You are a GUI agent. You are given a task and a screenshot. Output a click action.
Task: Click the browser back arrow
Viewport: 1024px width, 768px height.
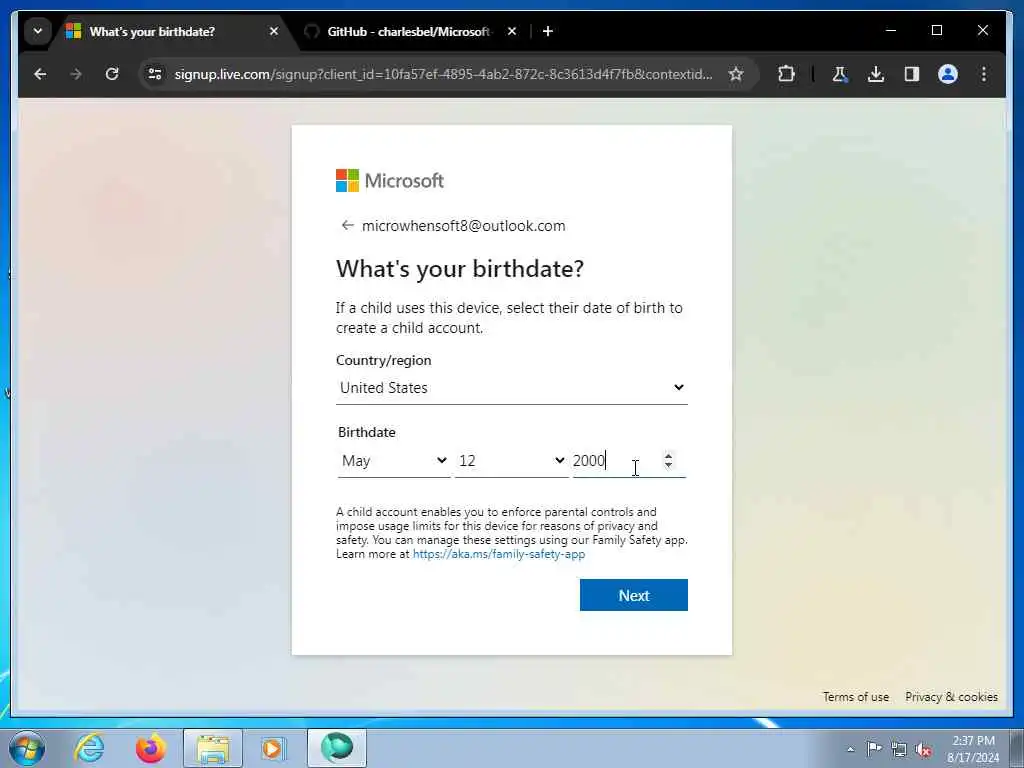40,74
